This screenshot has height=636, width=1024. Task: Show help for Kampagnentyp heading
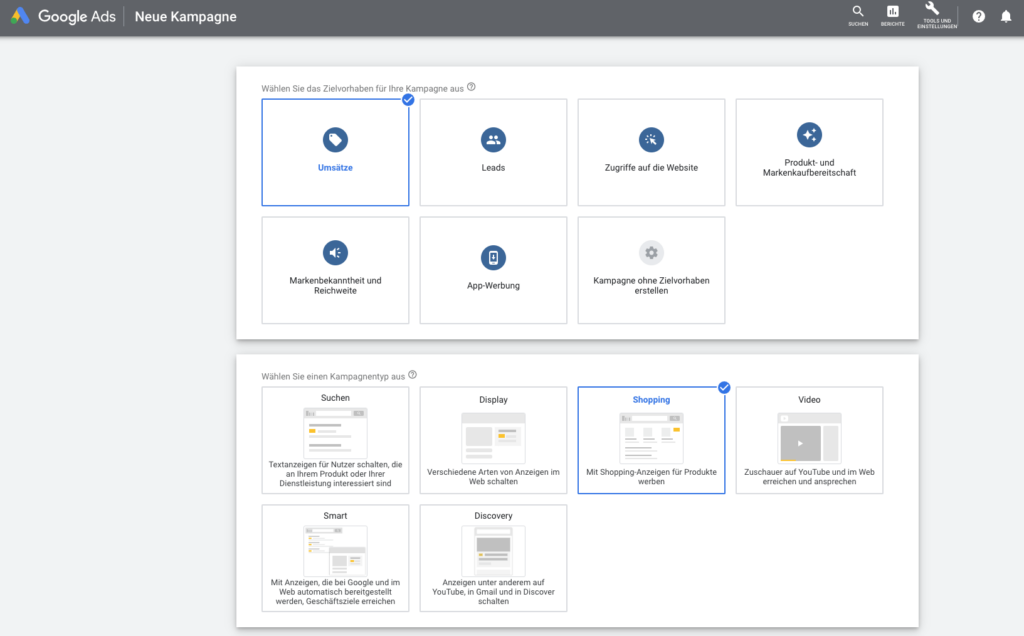pos(413,375)
